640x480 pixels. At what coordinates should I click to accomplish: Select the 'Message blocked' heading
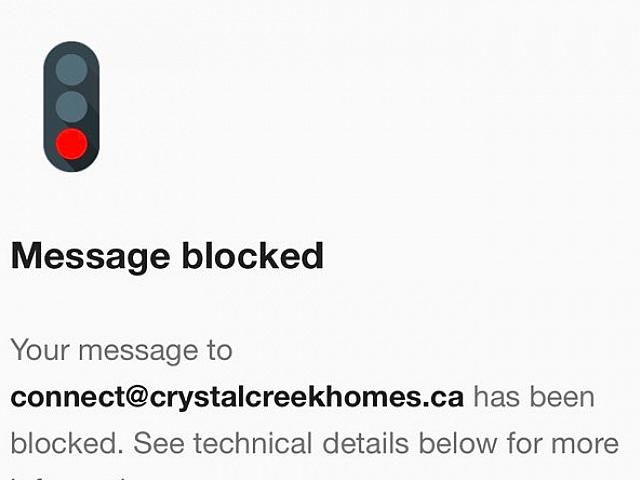click(x=167, y=257)
